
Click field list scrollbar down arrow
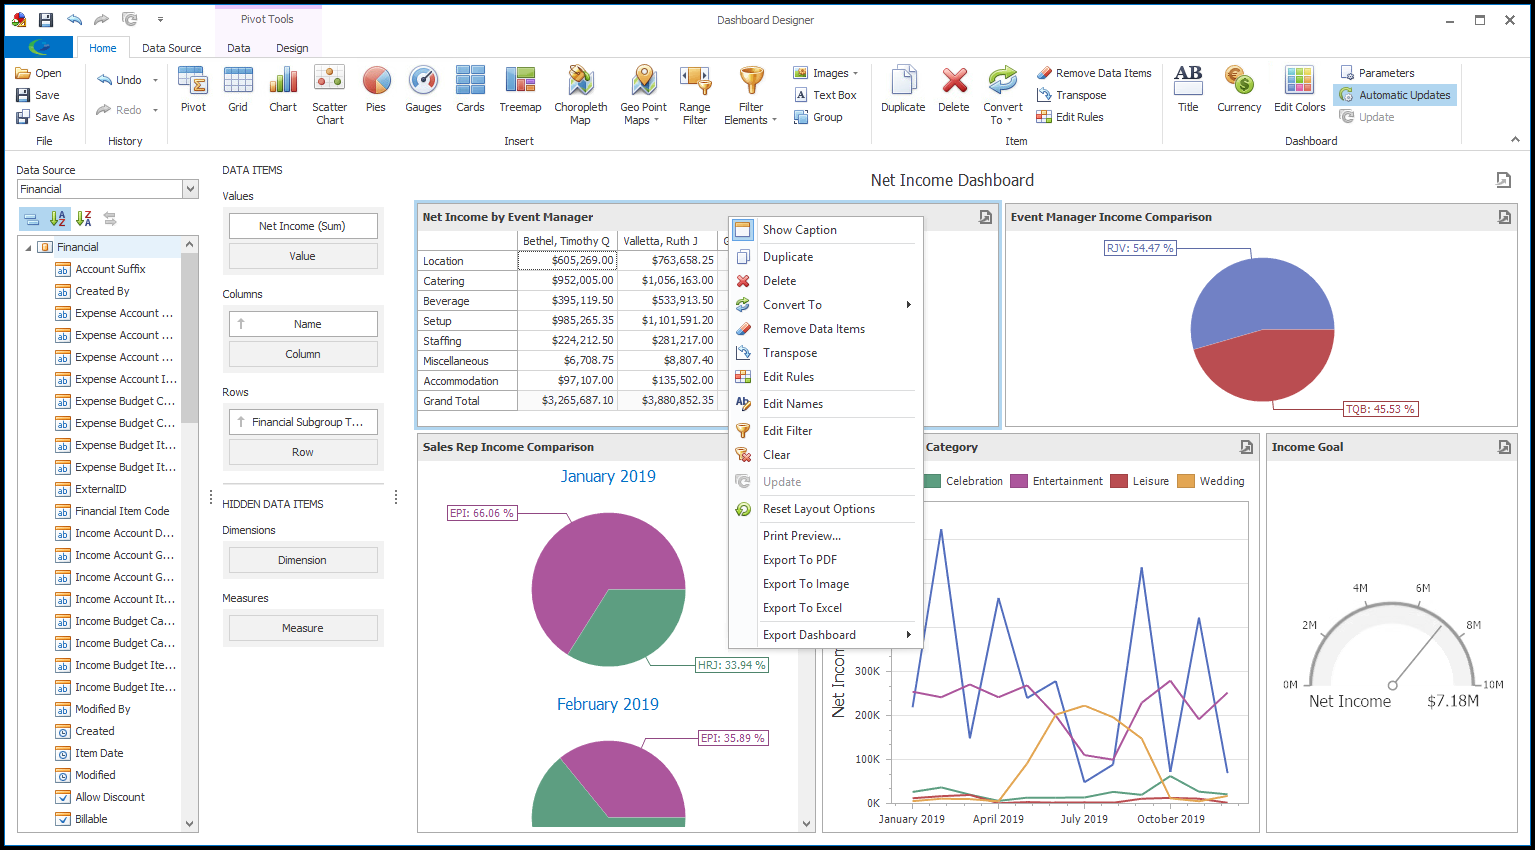tap(190, 824)
